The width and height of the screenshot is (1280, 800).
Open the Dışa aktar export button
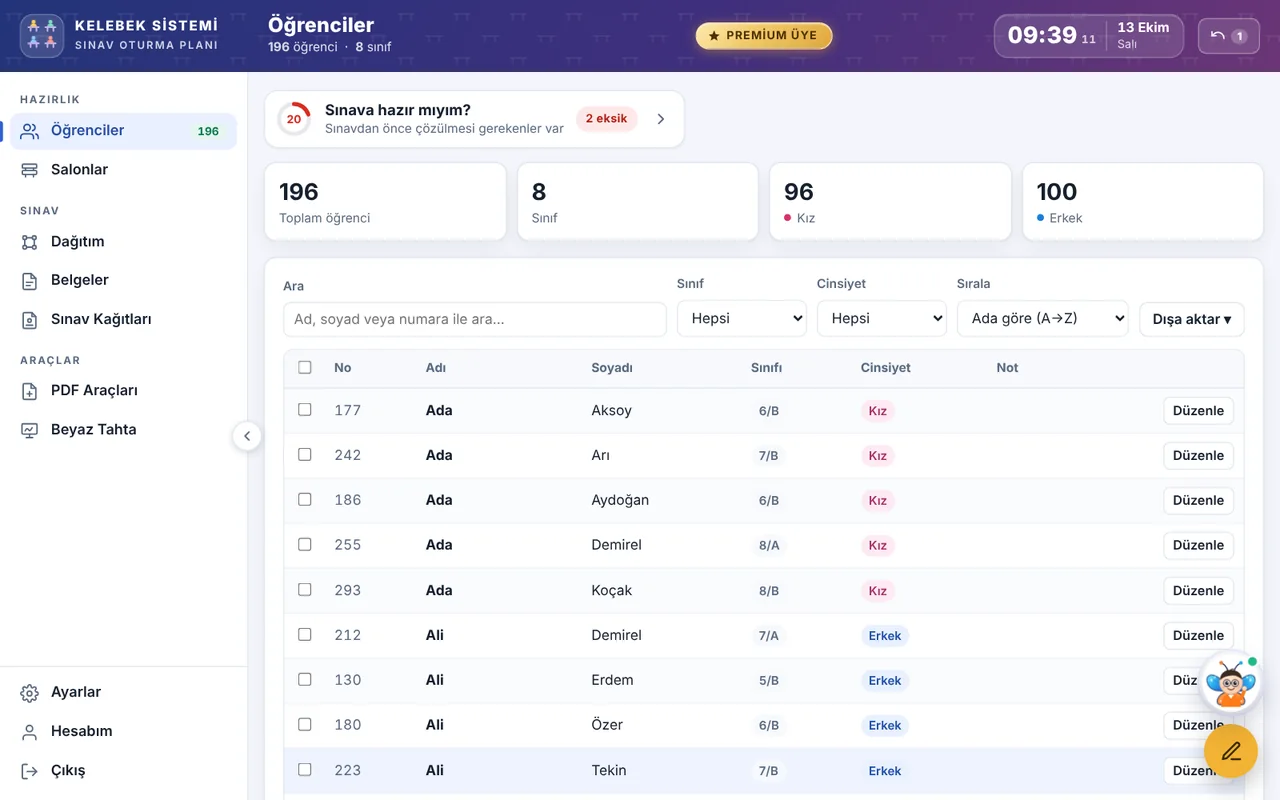point(1192,319)
